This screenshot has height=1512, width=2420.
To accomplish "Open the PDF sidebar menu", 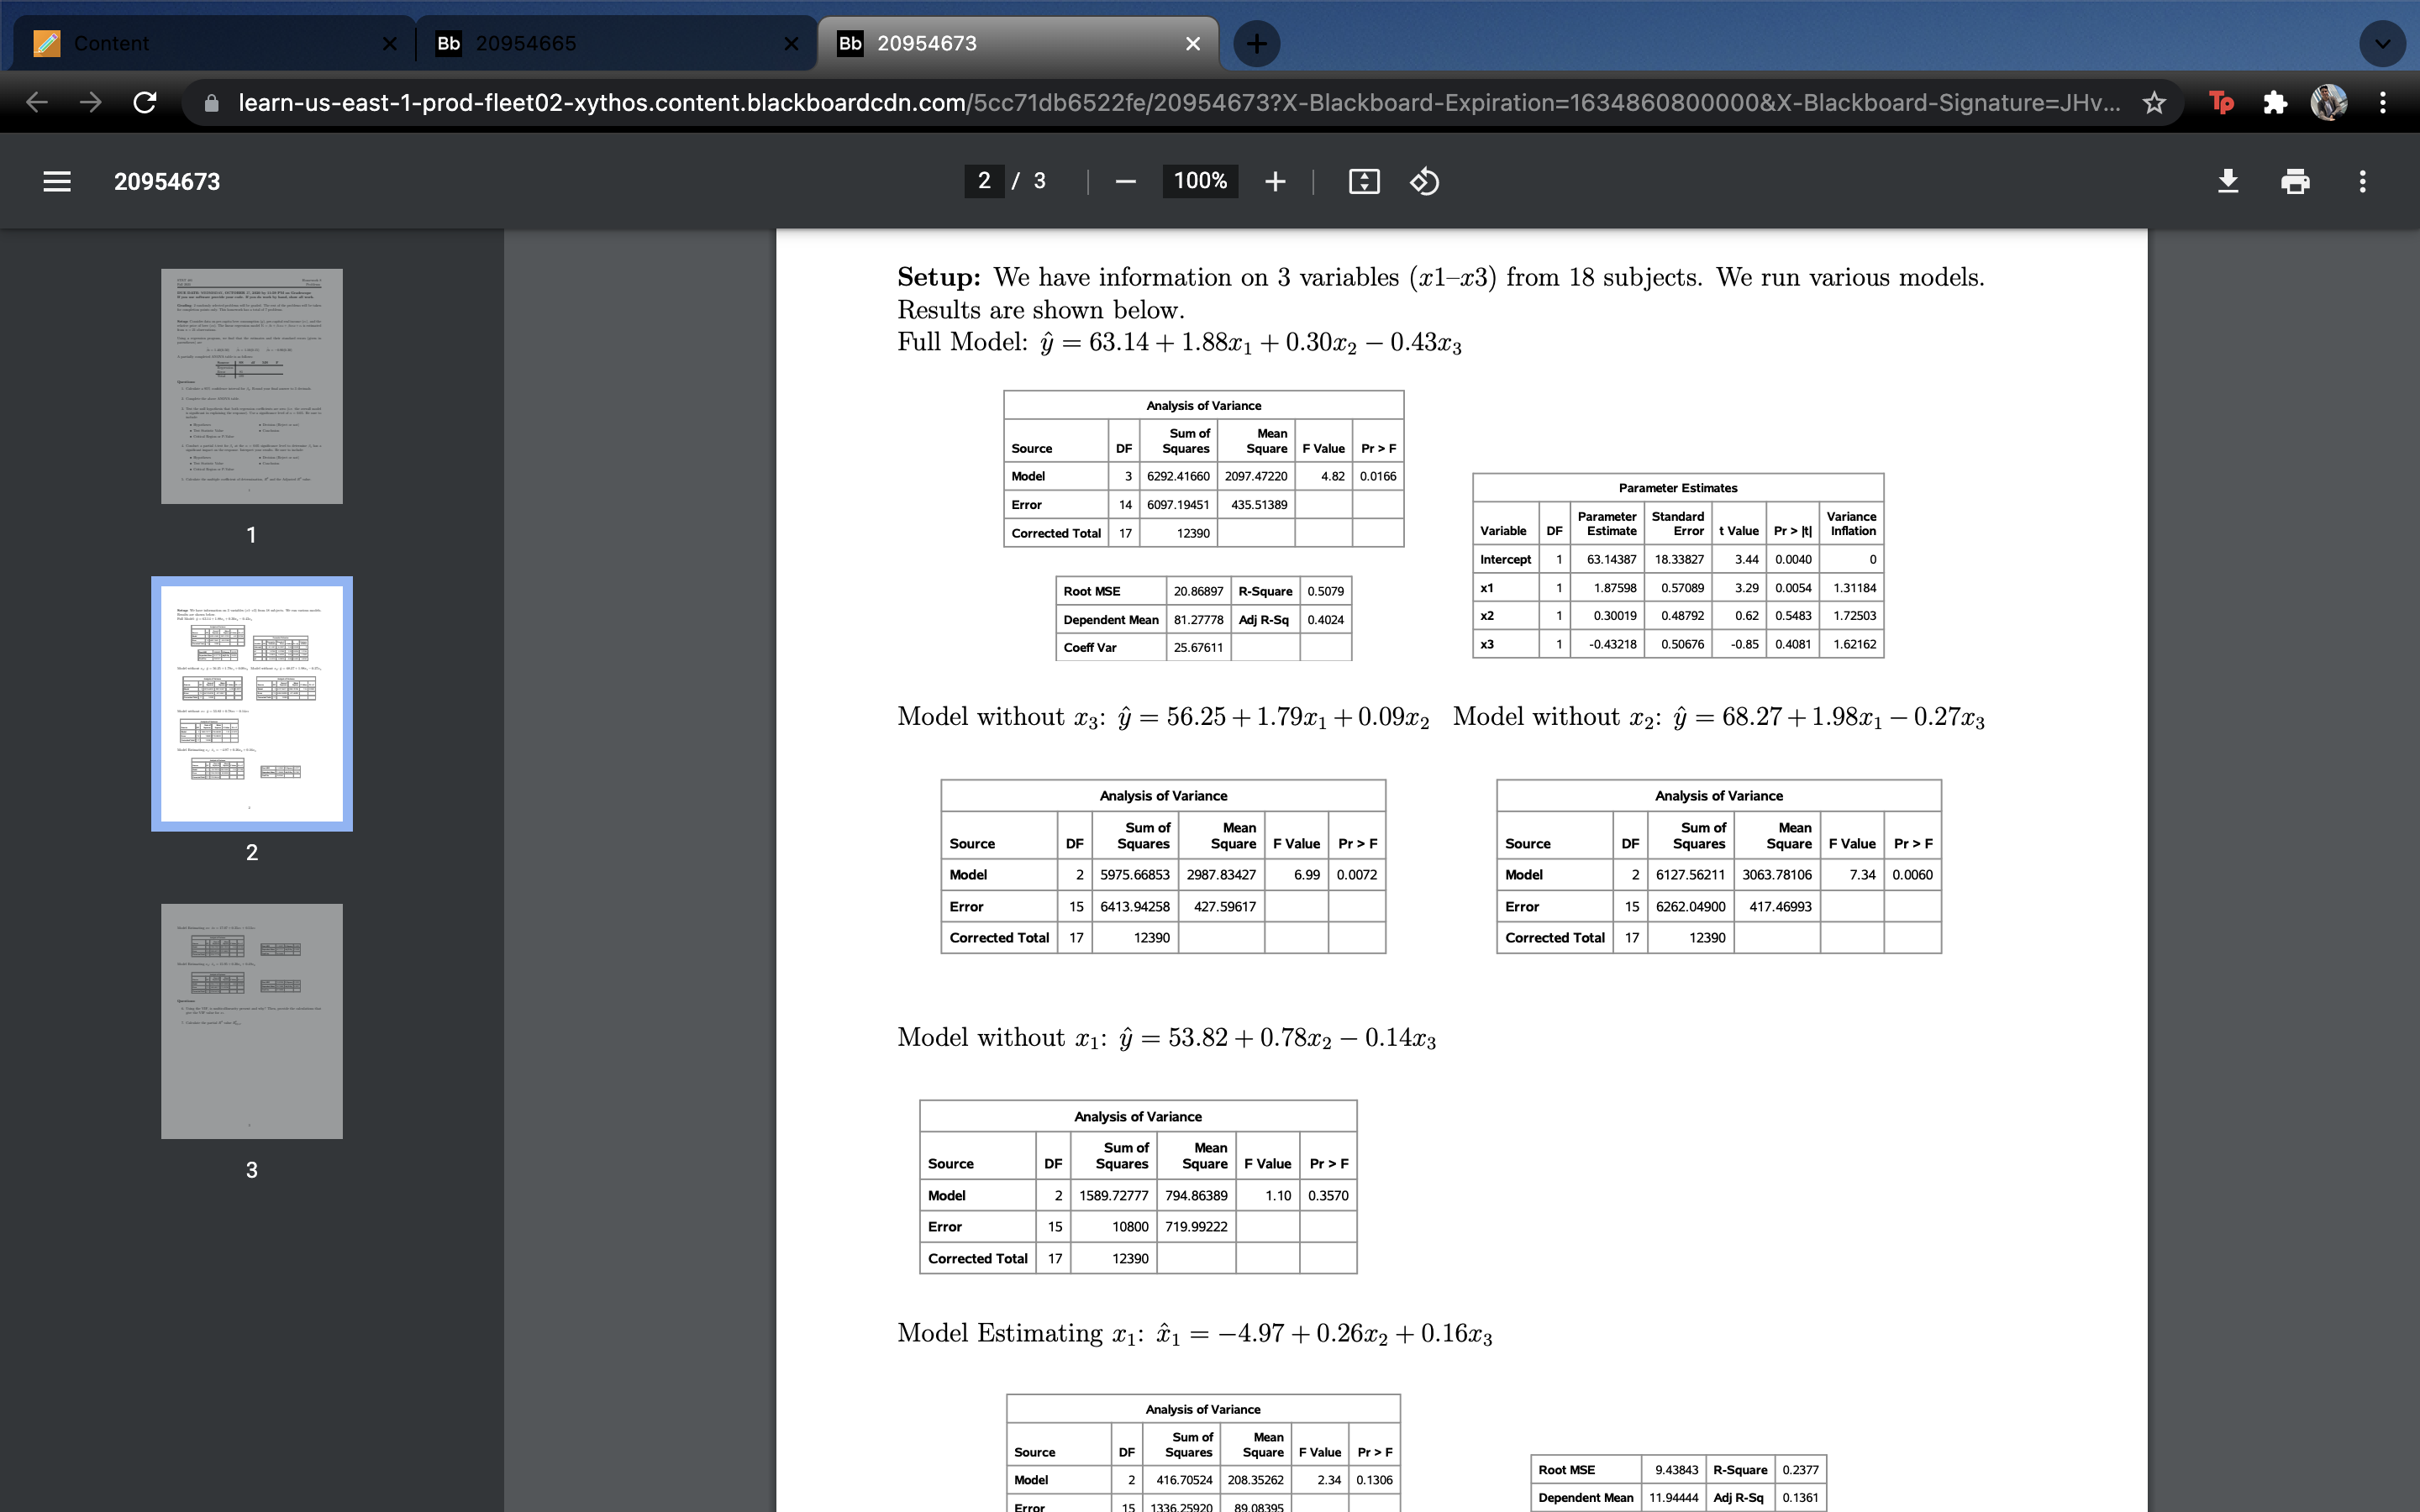I will pos(56,181).
